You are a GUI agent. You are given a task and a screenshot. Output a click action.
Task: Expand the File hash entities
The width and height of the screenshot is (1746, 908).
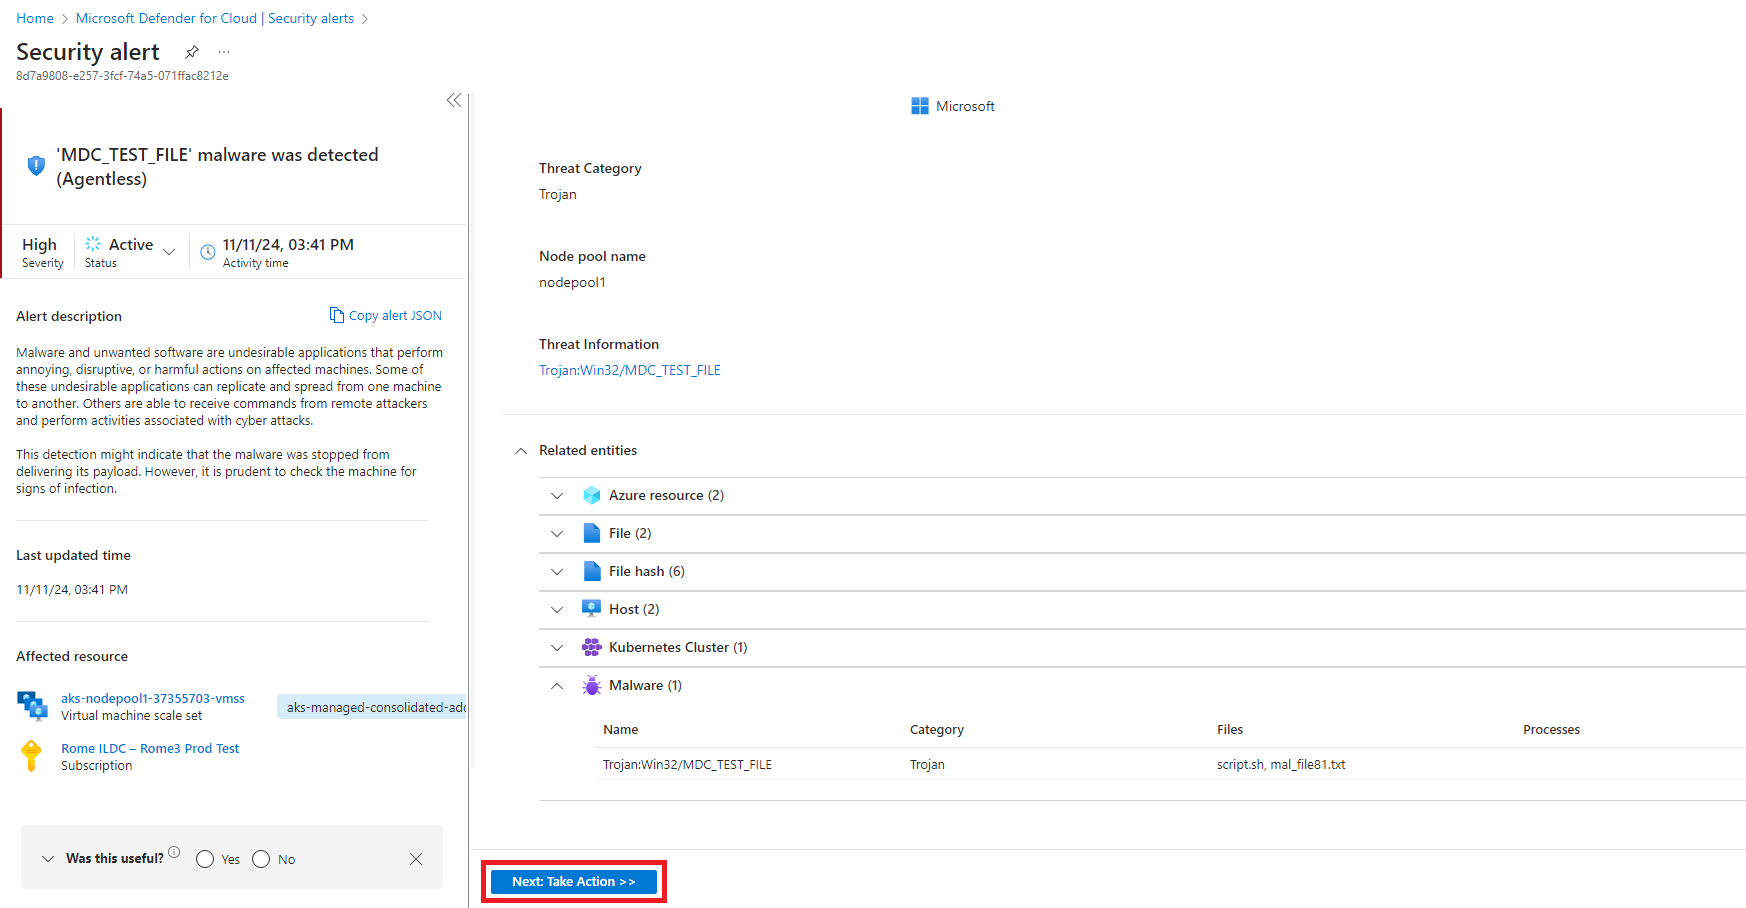[x=557, y=571]
